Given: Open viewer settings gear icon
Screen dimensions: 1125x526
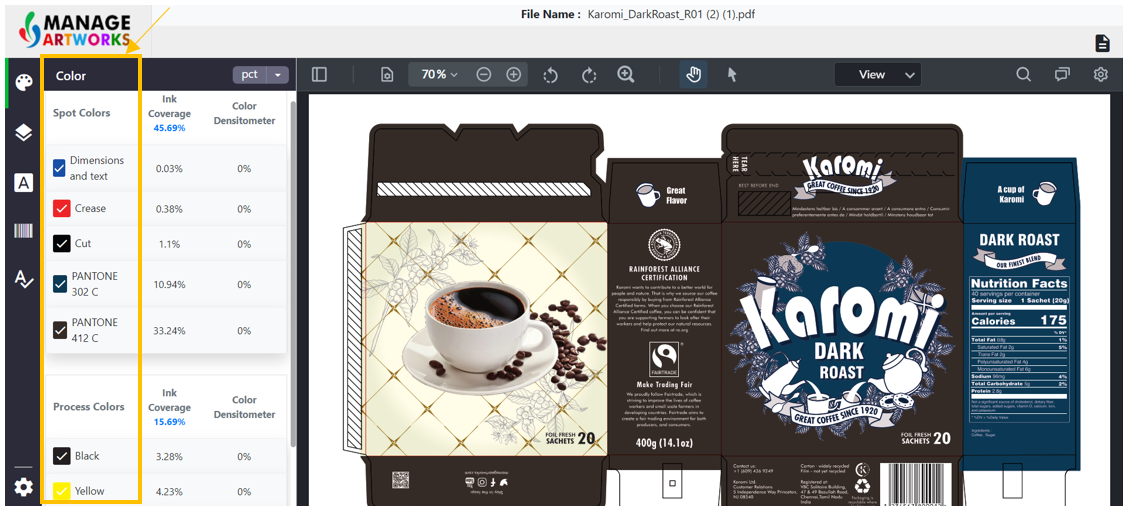Looking at the screenshot, I should tap(1101, 75).
